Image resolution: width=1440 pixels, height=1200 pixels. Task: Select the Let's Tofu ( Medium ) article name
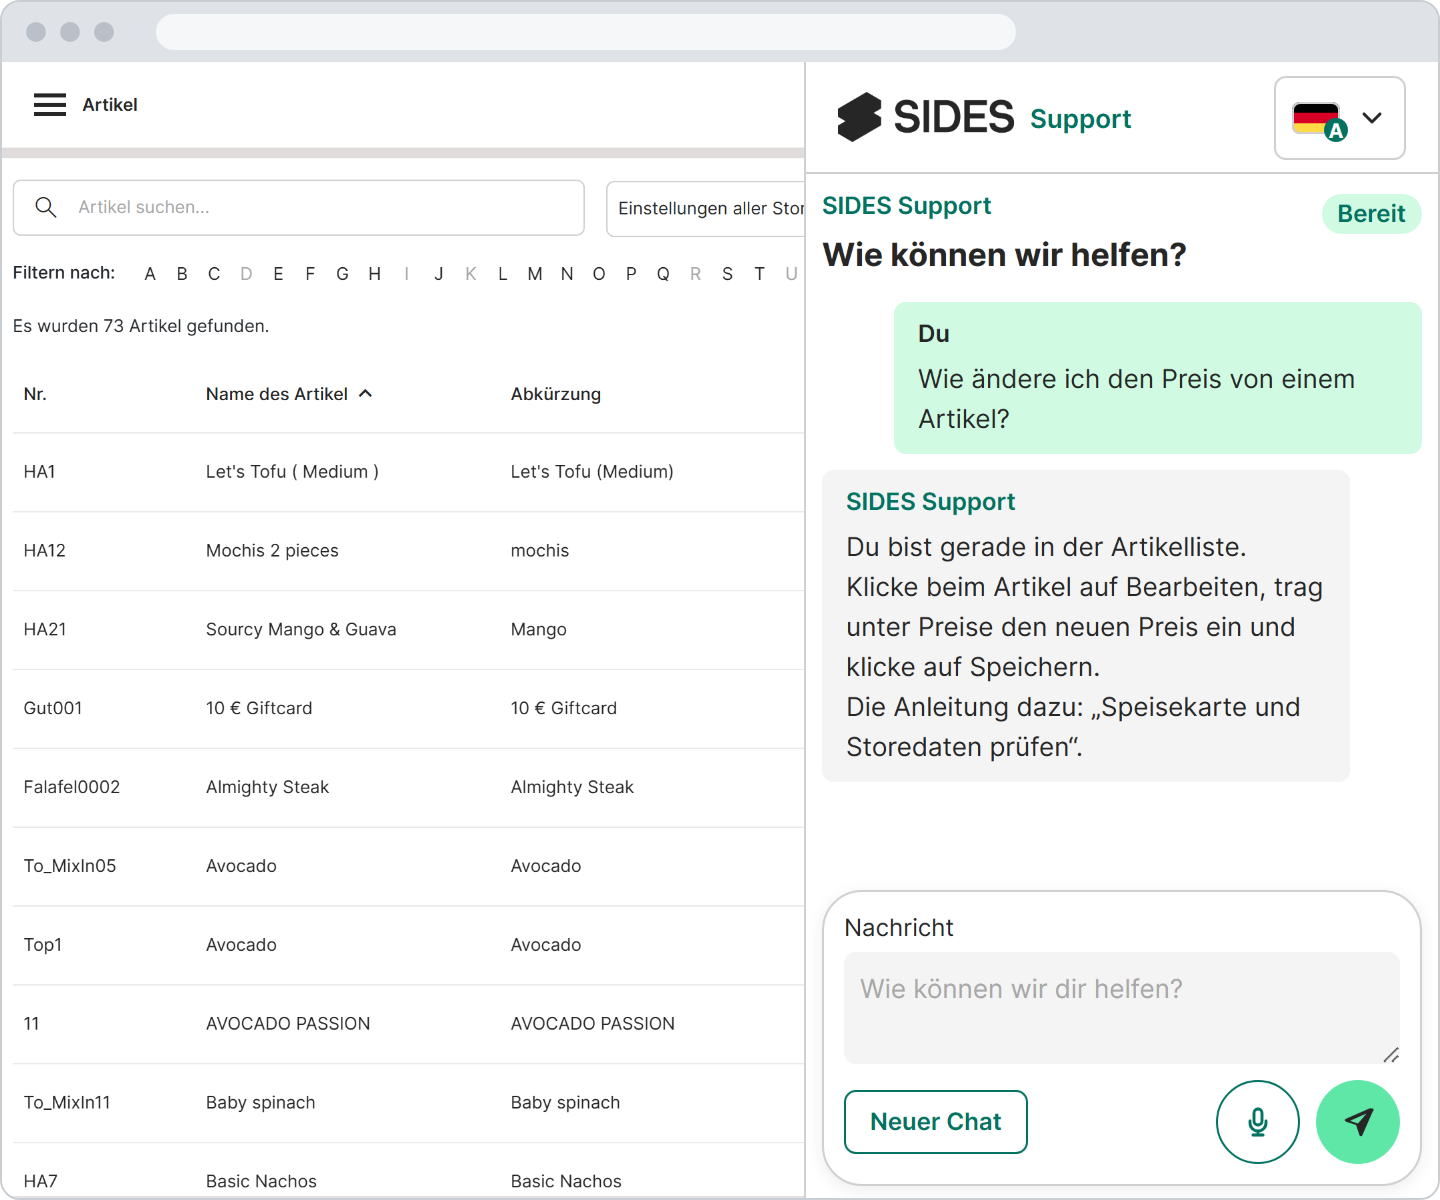tap(292, 472)
